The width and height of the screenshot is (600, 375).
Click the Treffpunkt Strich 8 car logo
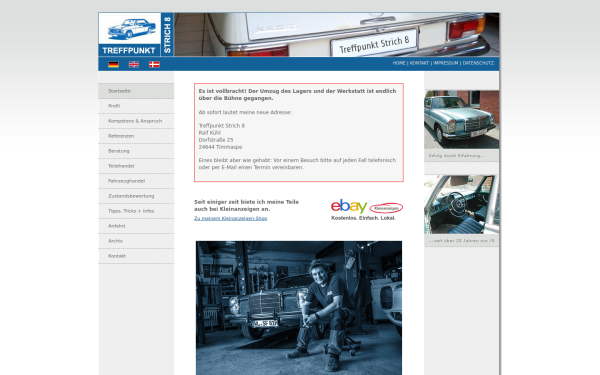click(136, 35)
